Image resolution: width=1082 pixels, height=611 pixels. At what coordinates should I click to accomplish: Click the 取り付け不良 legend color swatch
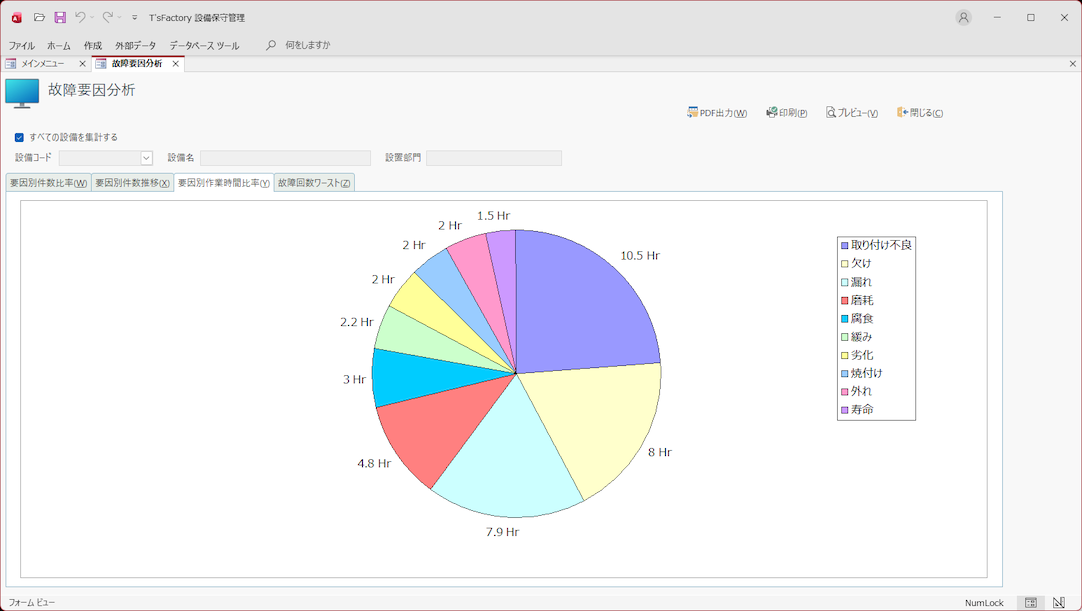click(845, 245)
